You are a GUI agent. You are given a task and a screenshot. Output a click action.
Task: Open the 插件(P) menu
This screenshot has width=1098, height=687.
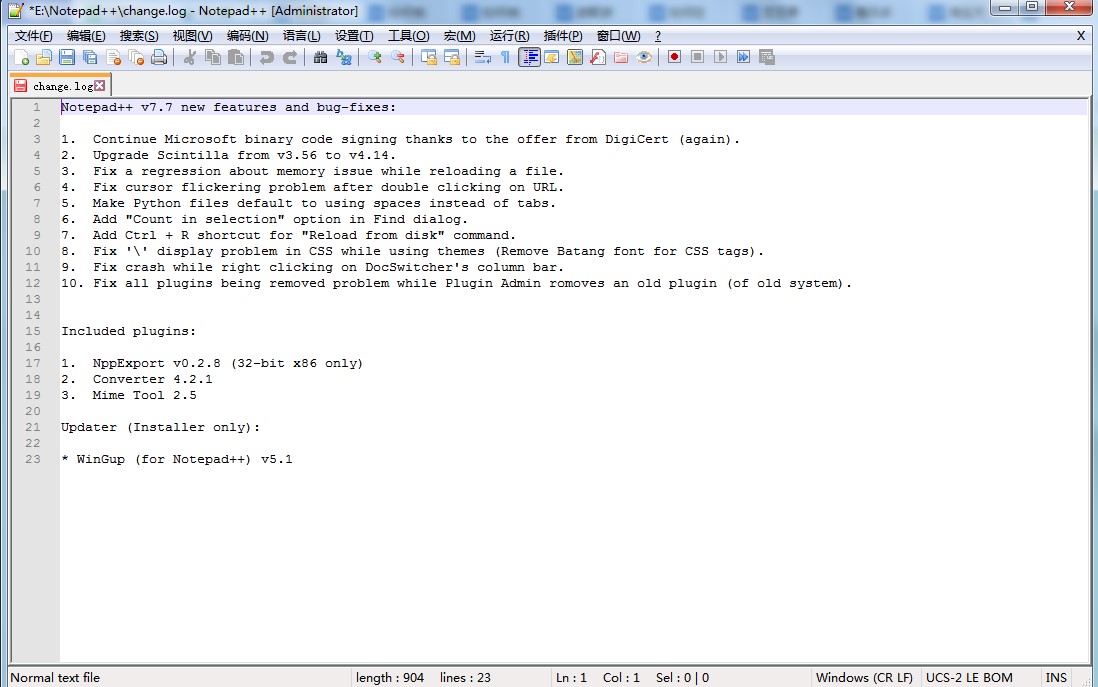562,35
